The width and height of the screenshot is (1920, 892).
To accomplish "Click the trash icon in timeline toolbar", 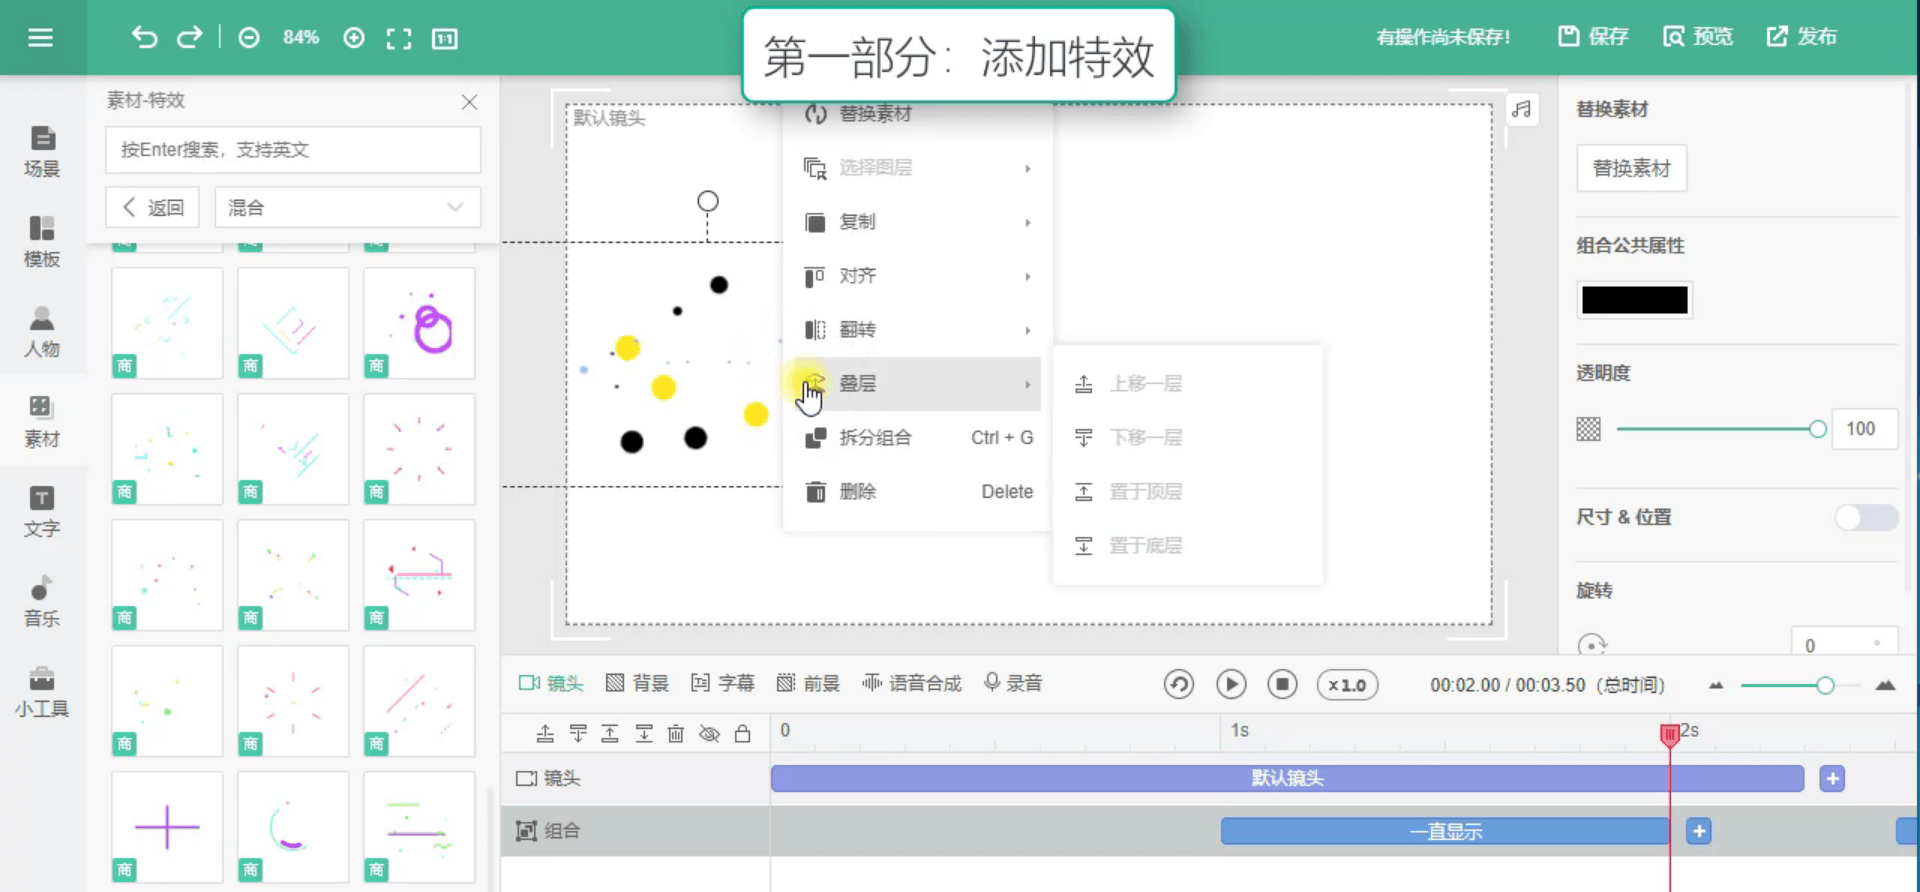I will [676, 734].
